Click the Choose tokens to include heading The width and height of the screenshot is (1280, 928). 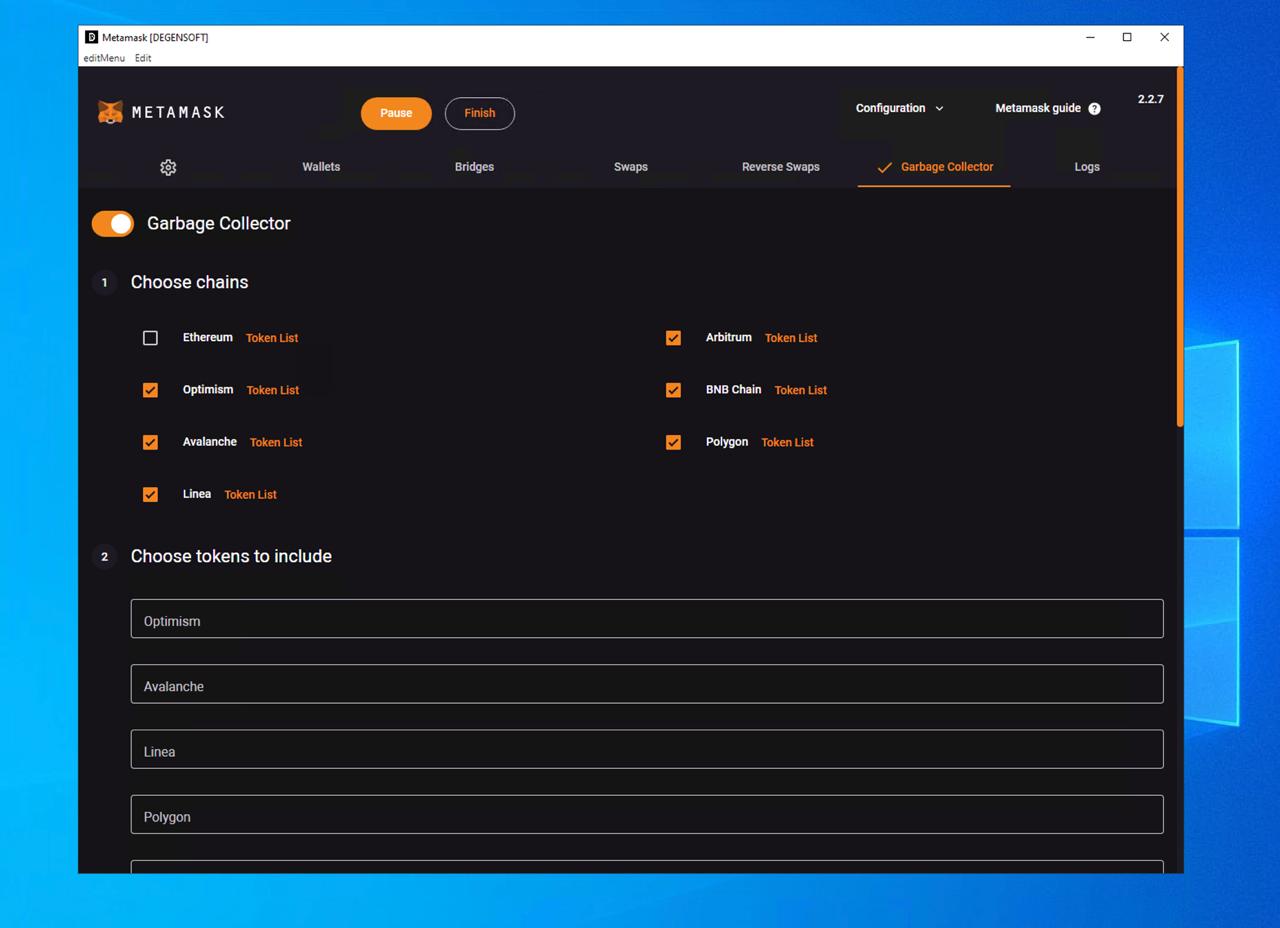(x=231, y=556)
